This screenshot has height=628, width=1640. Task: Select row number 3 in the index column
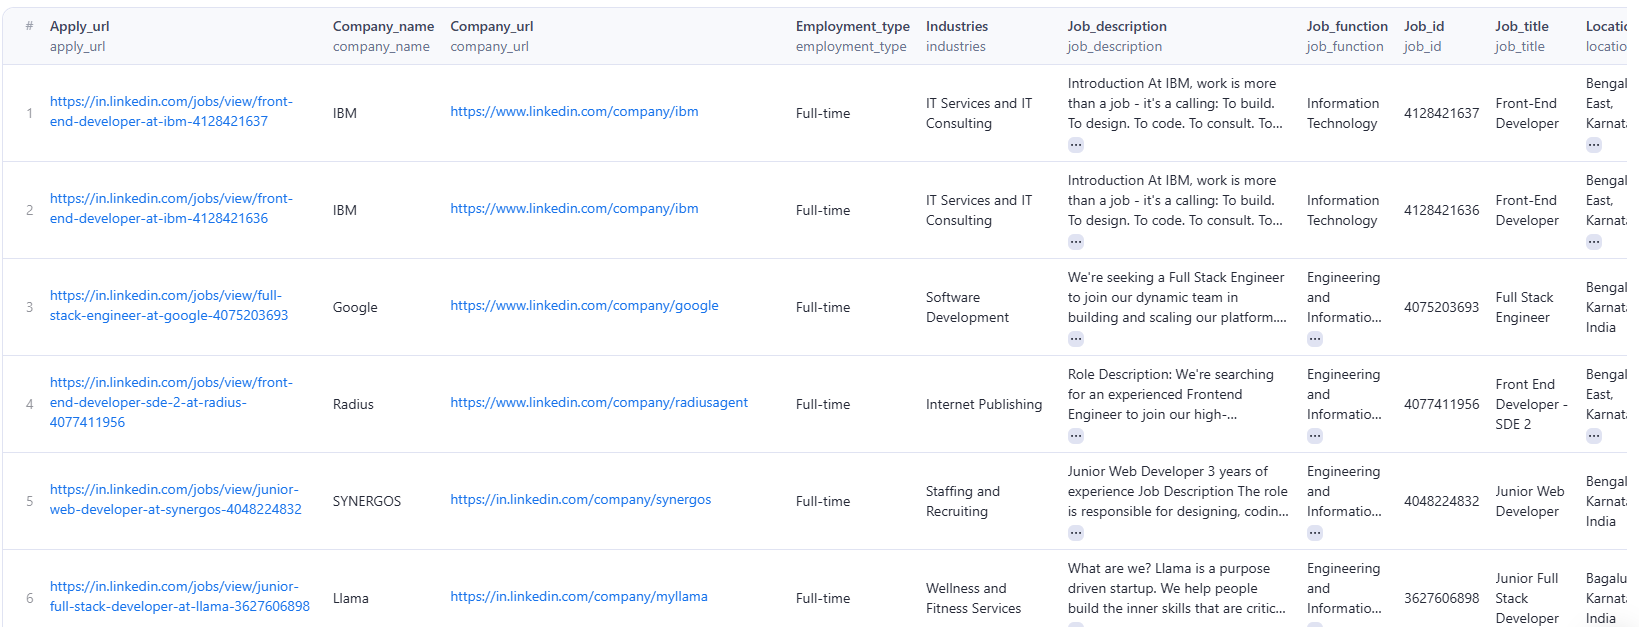29,307
